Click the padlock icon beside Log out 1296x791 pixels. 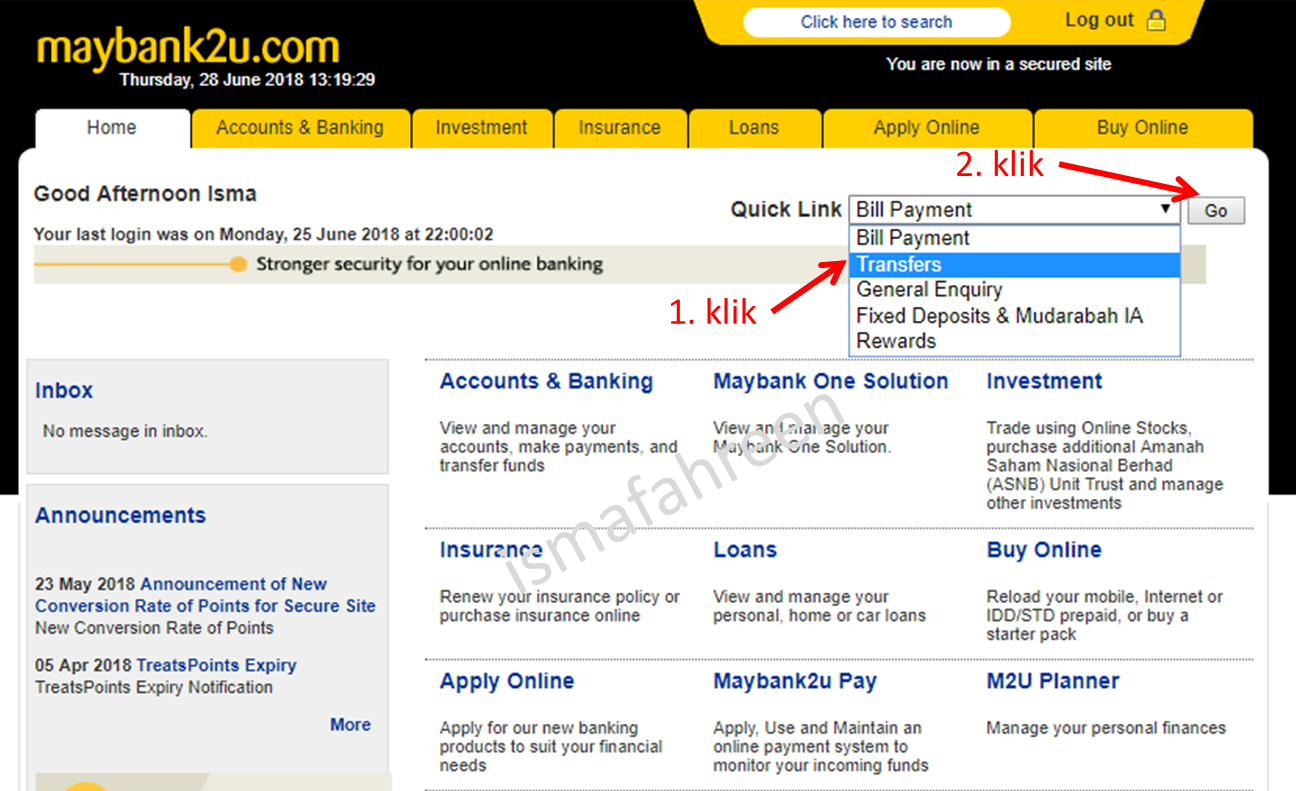coord(1156,20)
